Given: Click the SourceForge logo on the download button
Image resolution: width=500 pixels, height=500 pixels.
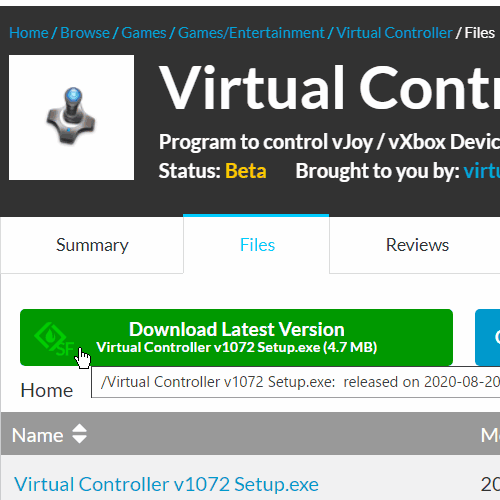Looking at the screenshot, I should click(54, 339).
